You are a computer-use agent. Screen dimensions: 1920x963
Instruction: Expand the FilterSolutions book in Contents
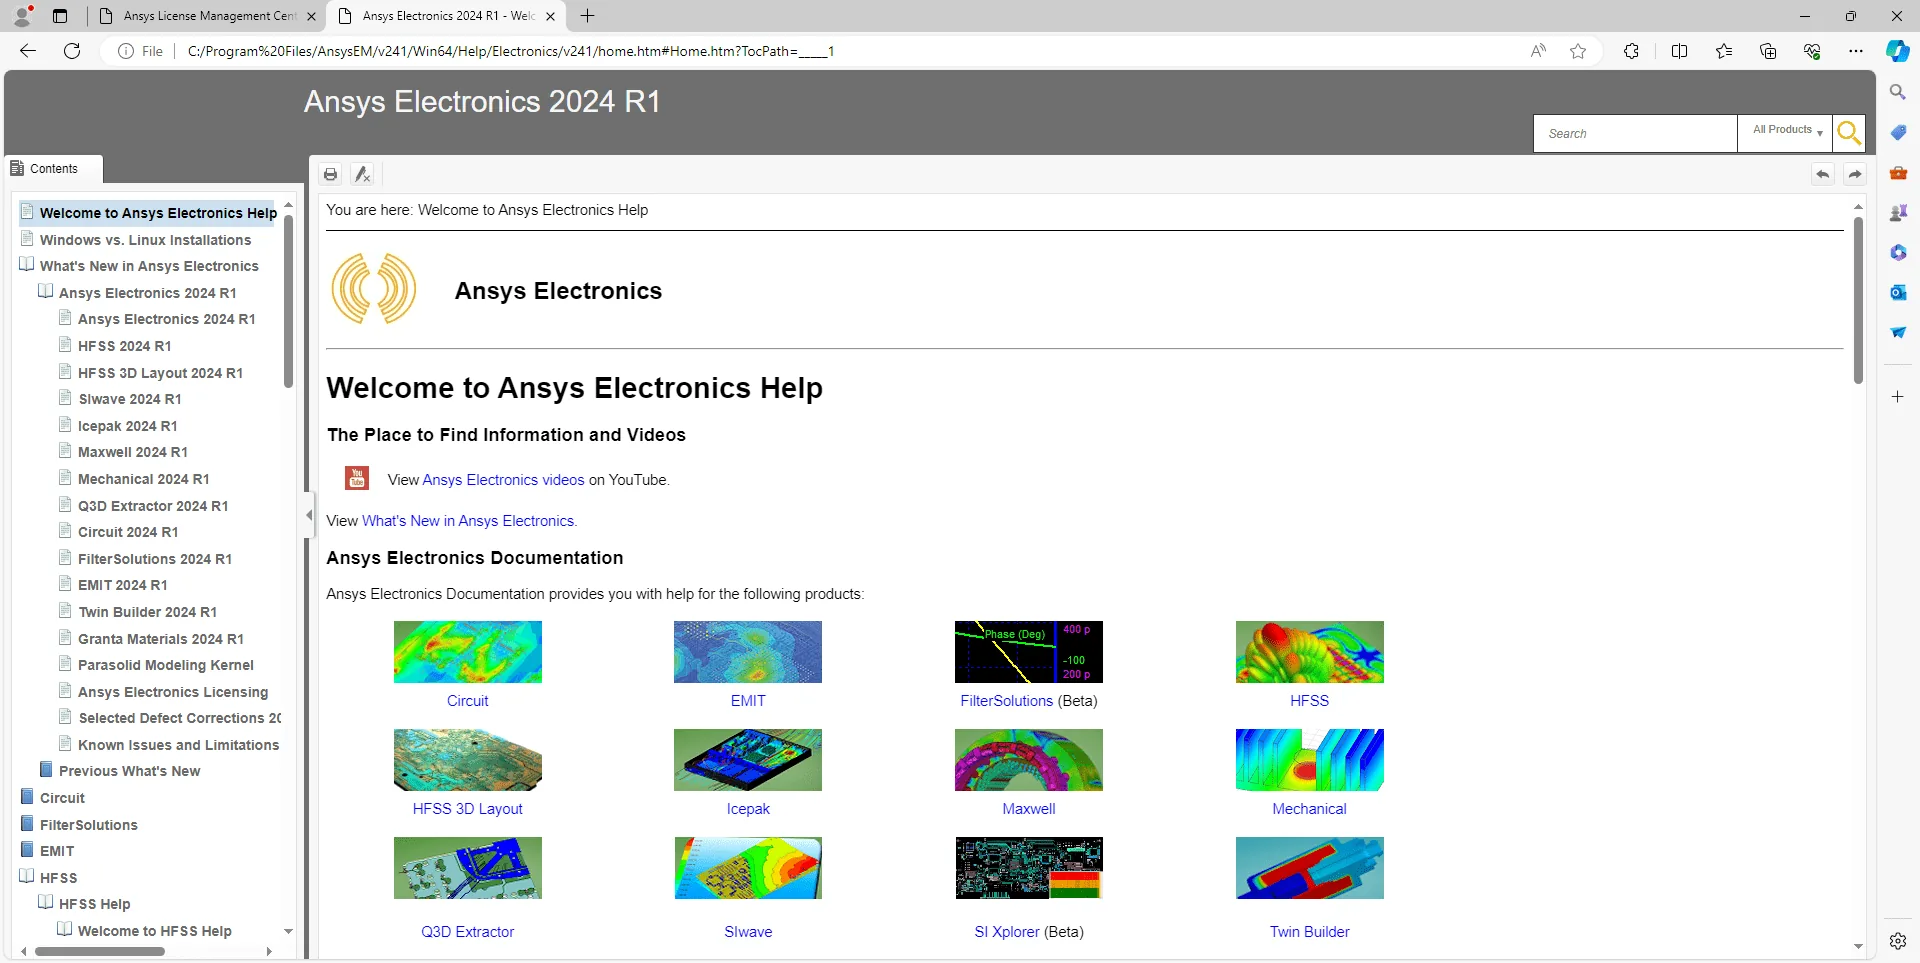coord(27,824)
